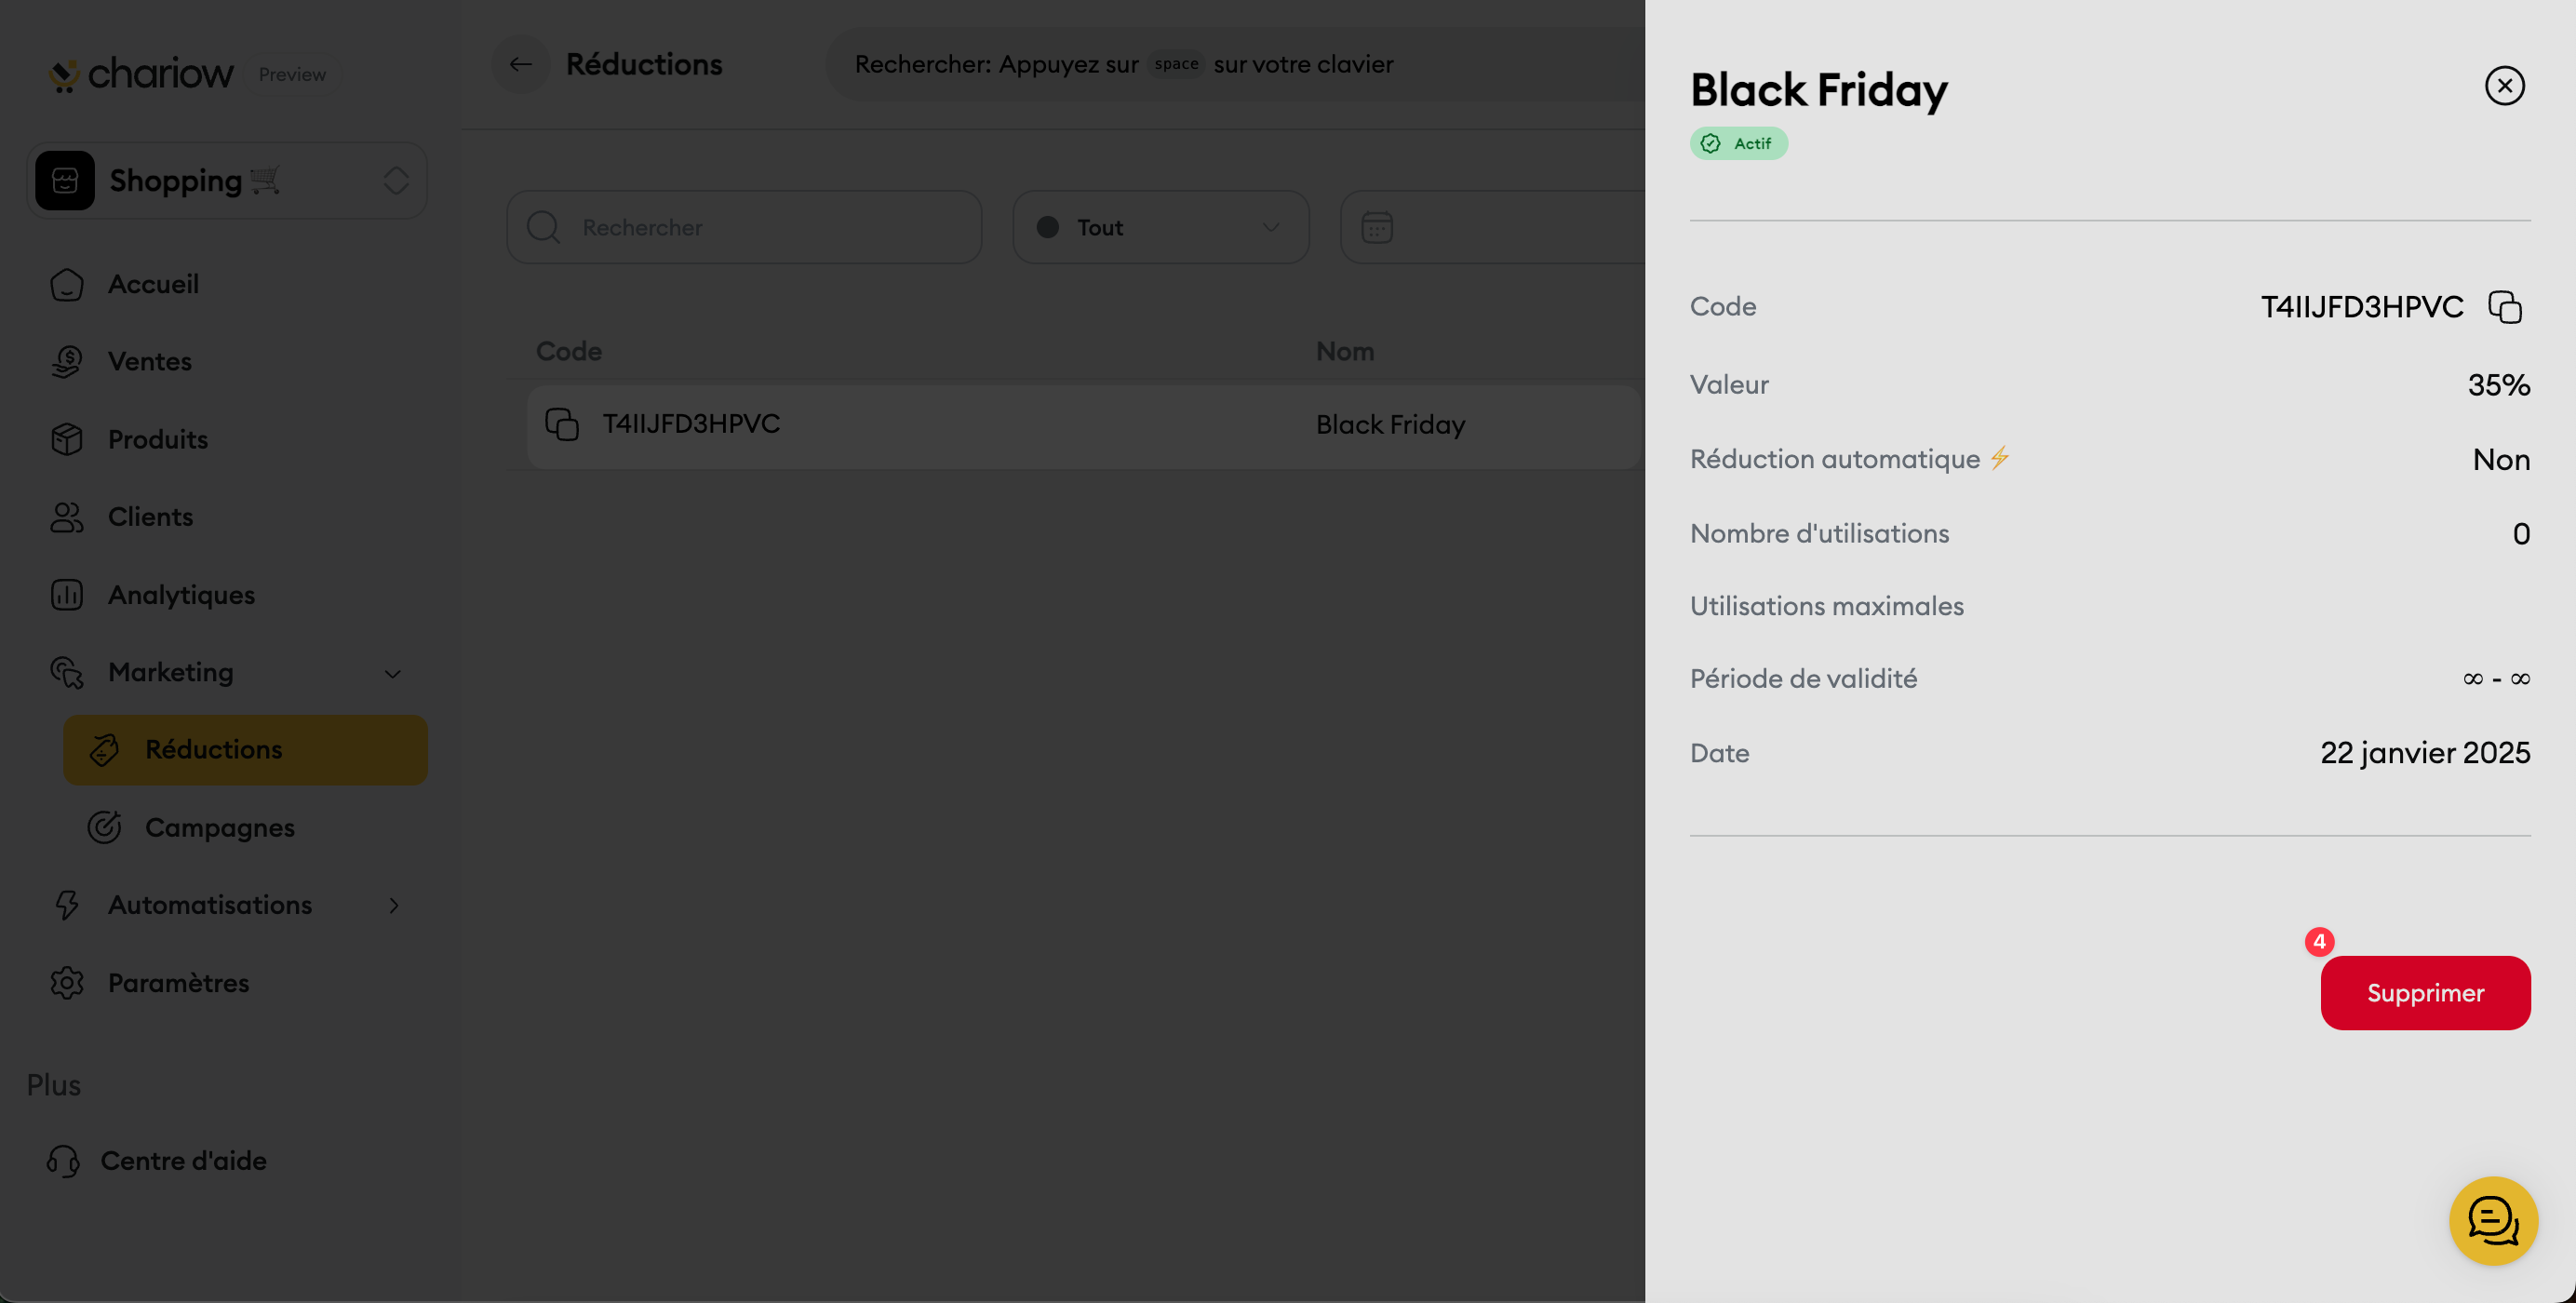Viewport: 2576px width, 1303px height.
Task: Click the Analytiques chart icon
Action: 67,595
